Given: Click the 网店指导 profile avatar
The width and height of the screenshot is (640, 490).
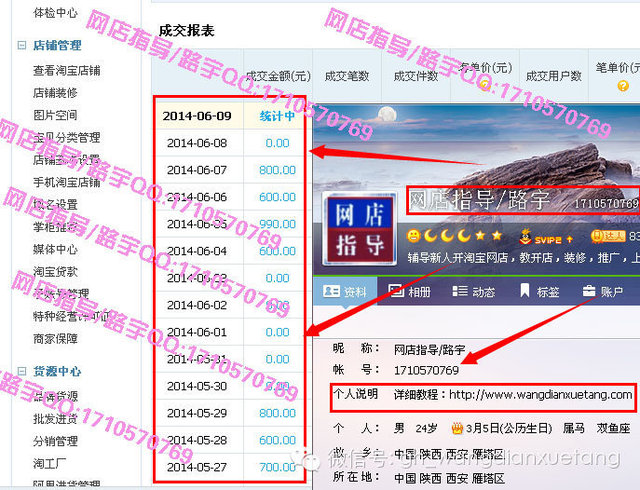Looking at the screenshot, I should tap(360, 229).
